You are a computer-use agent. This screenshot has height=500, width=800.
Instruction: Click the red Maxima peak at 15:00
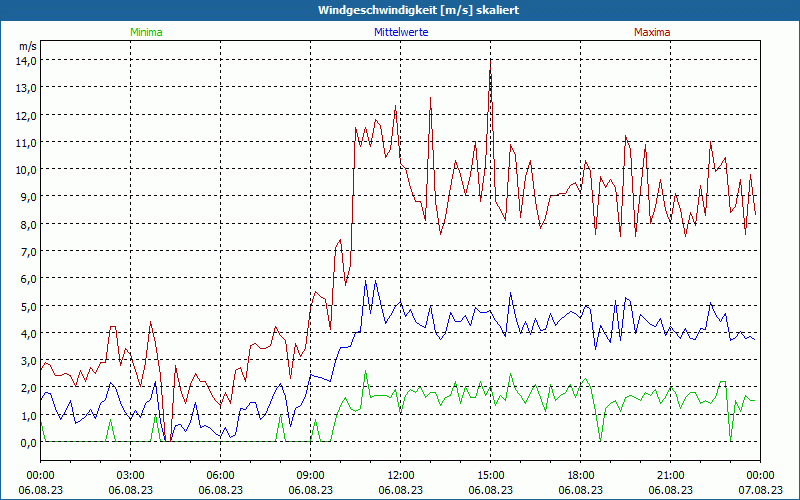490,62
